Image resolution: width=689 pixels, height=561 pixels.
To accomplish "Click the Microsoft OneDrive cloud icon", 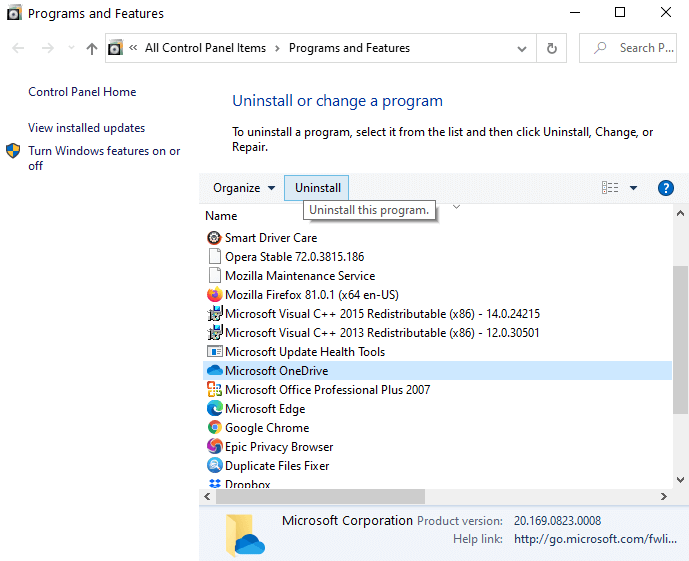I will (214, 370).
